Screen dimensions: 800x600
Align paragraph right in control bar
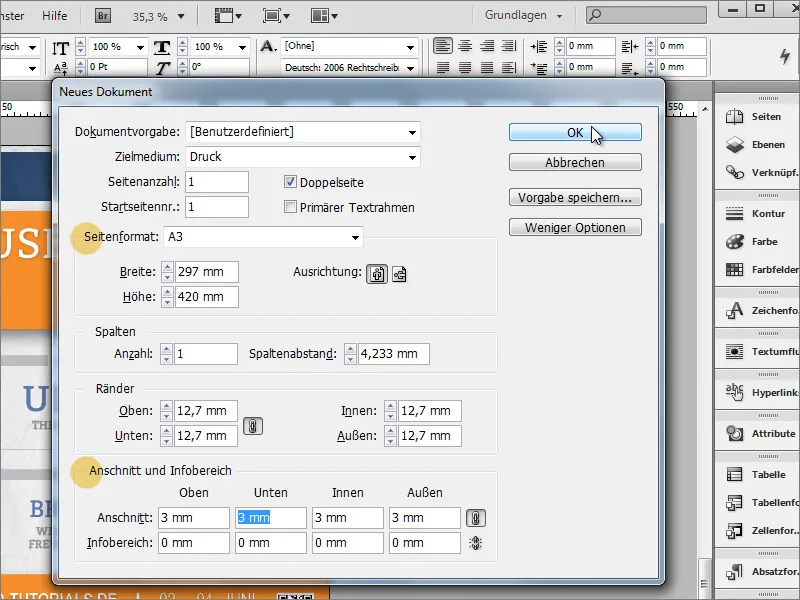click(487, 46)
